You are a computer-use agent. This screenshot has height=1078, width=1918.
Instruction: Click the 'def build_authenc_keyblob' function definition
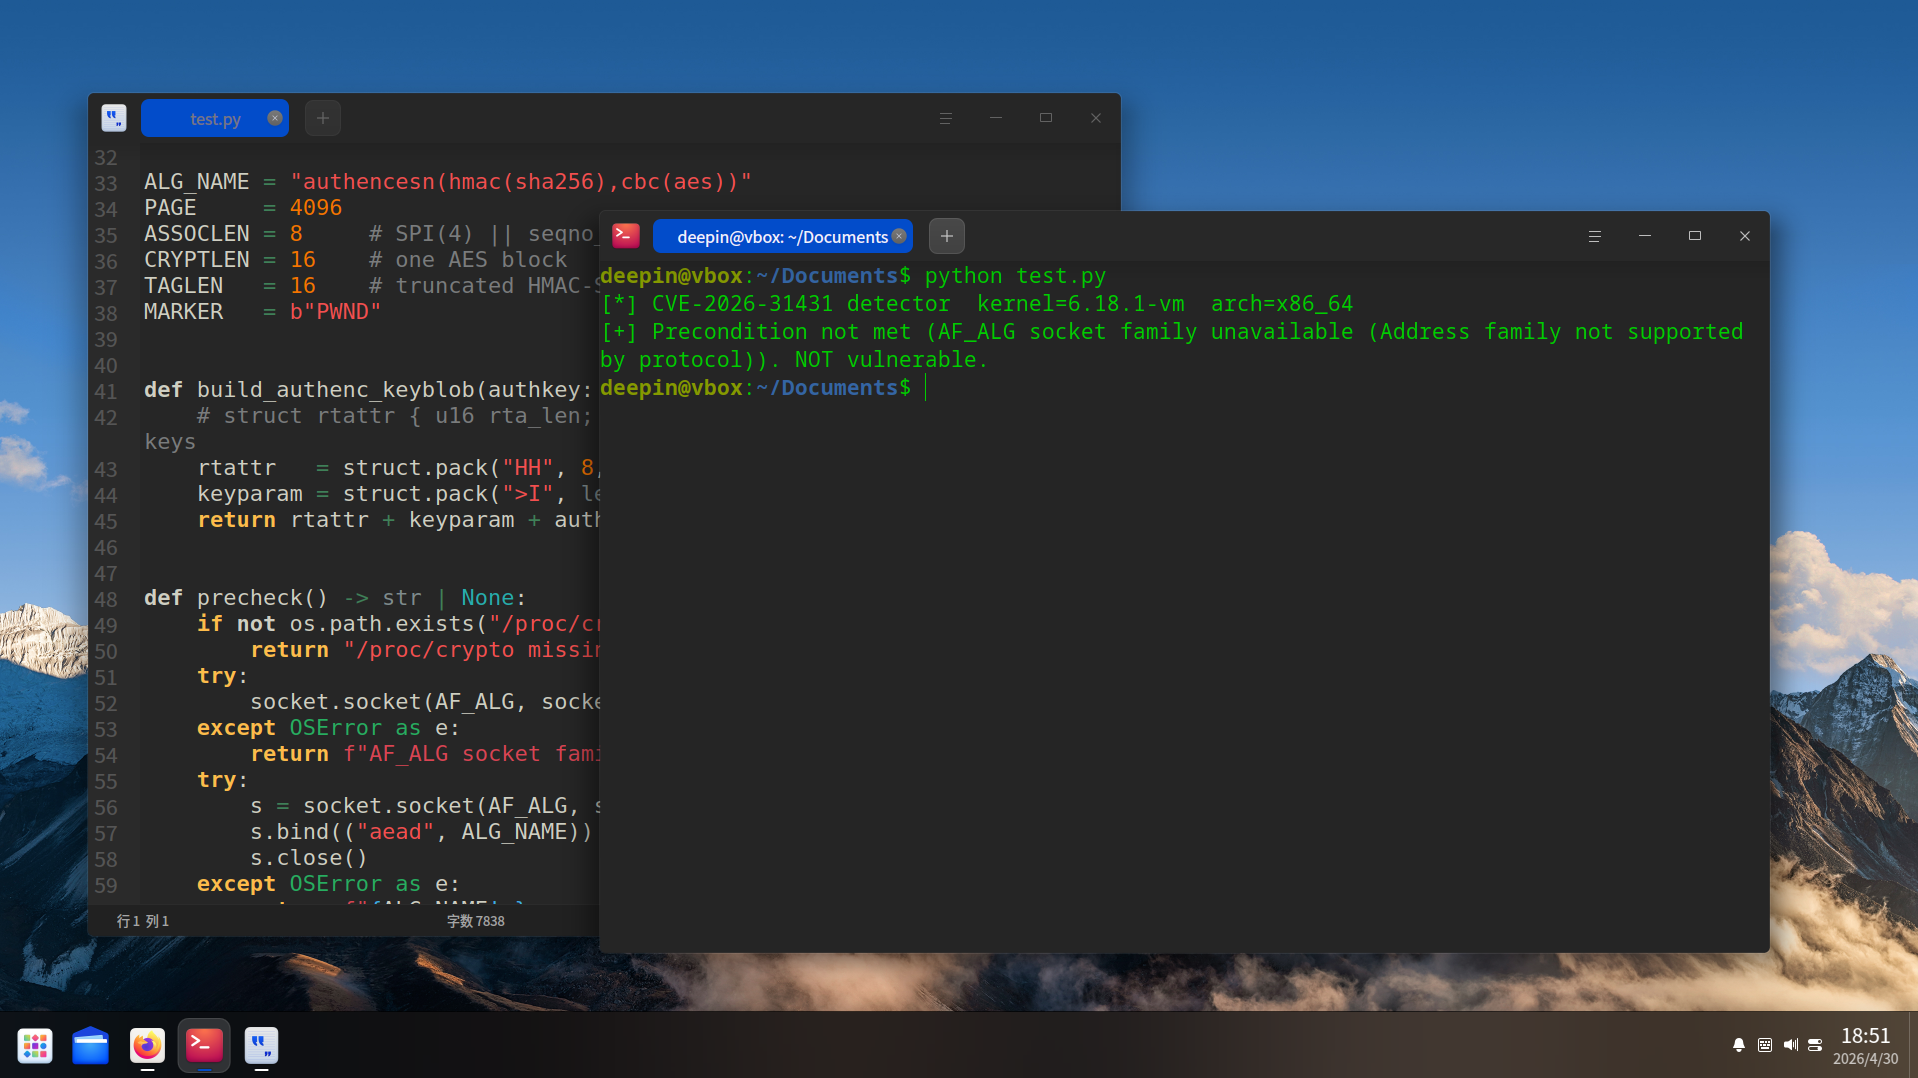[370, 390]
